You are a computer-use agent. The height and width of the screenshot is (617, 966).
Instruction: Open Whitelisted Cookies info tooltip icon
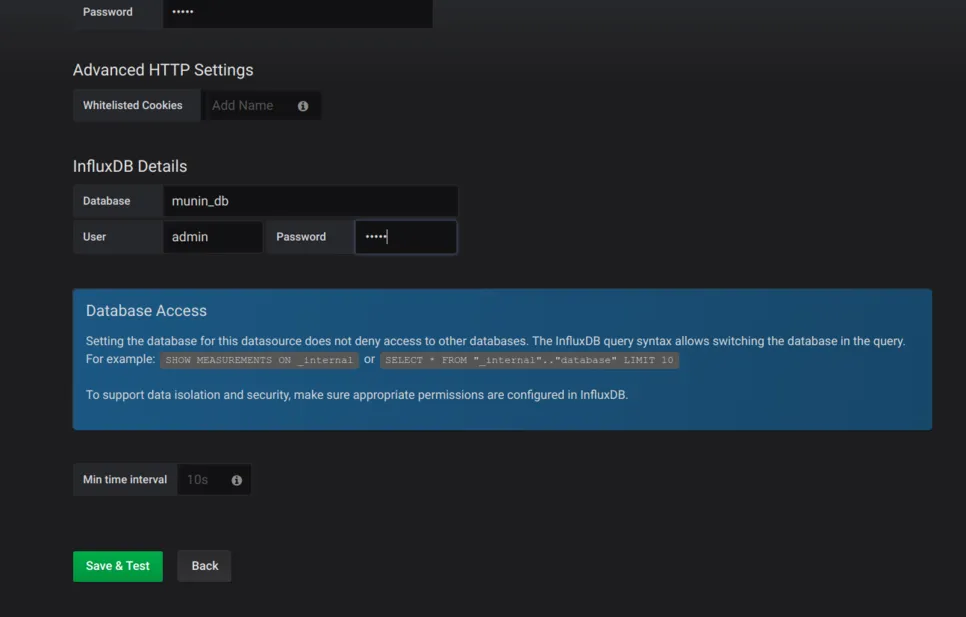pyautogui.click(x=302, y=106)
